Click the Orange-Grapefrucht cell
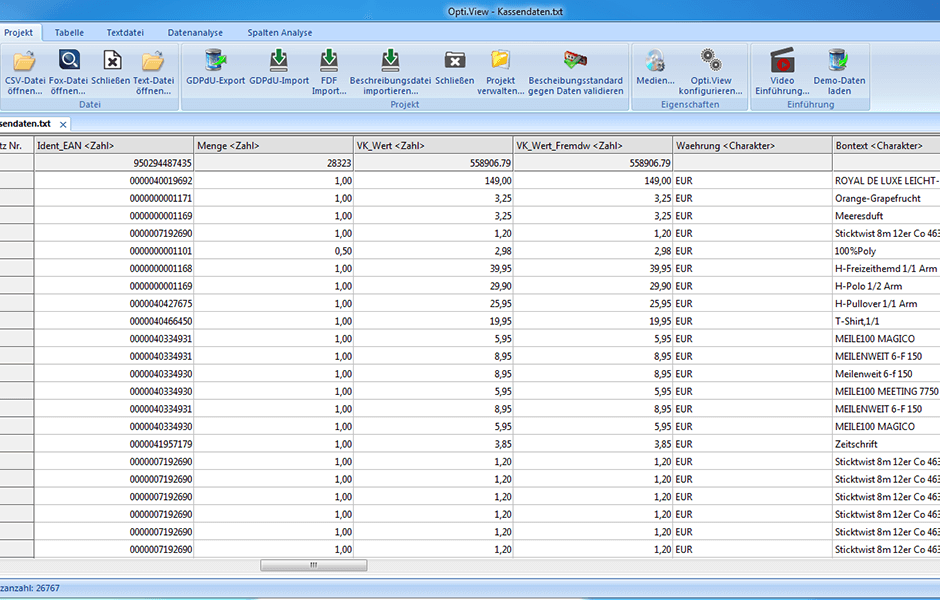940x600 pixels. [887, 198]
